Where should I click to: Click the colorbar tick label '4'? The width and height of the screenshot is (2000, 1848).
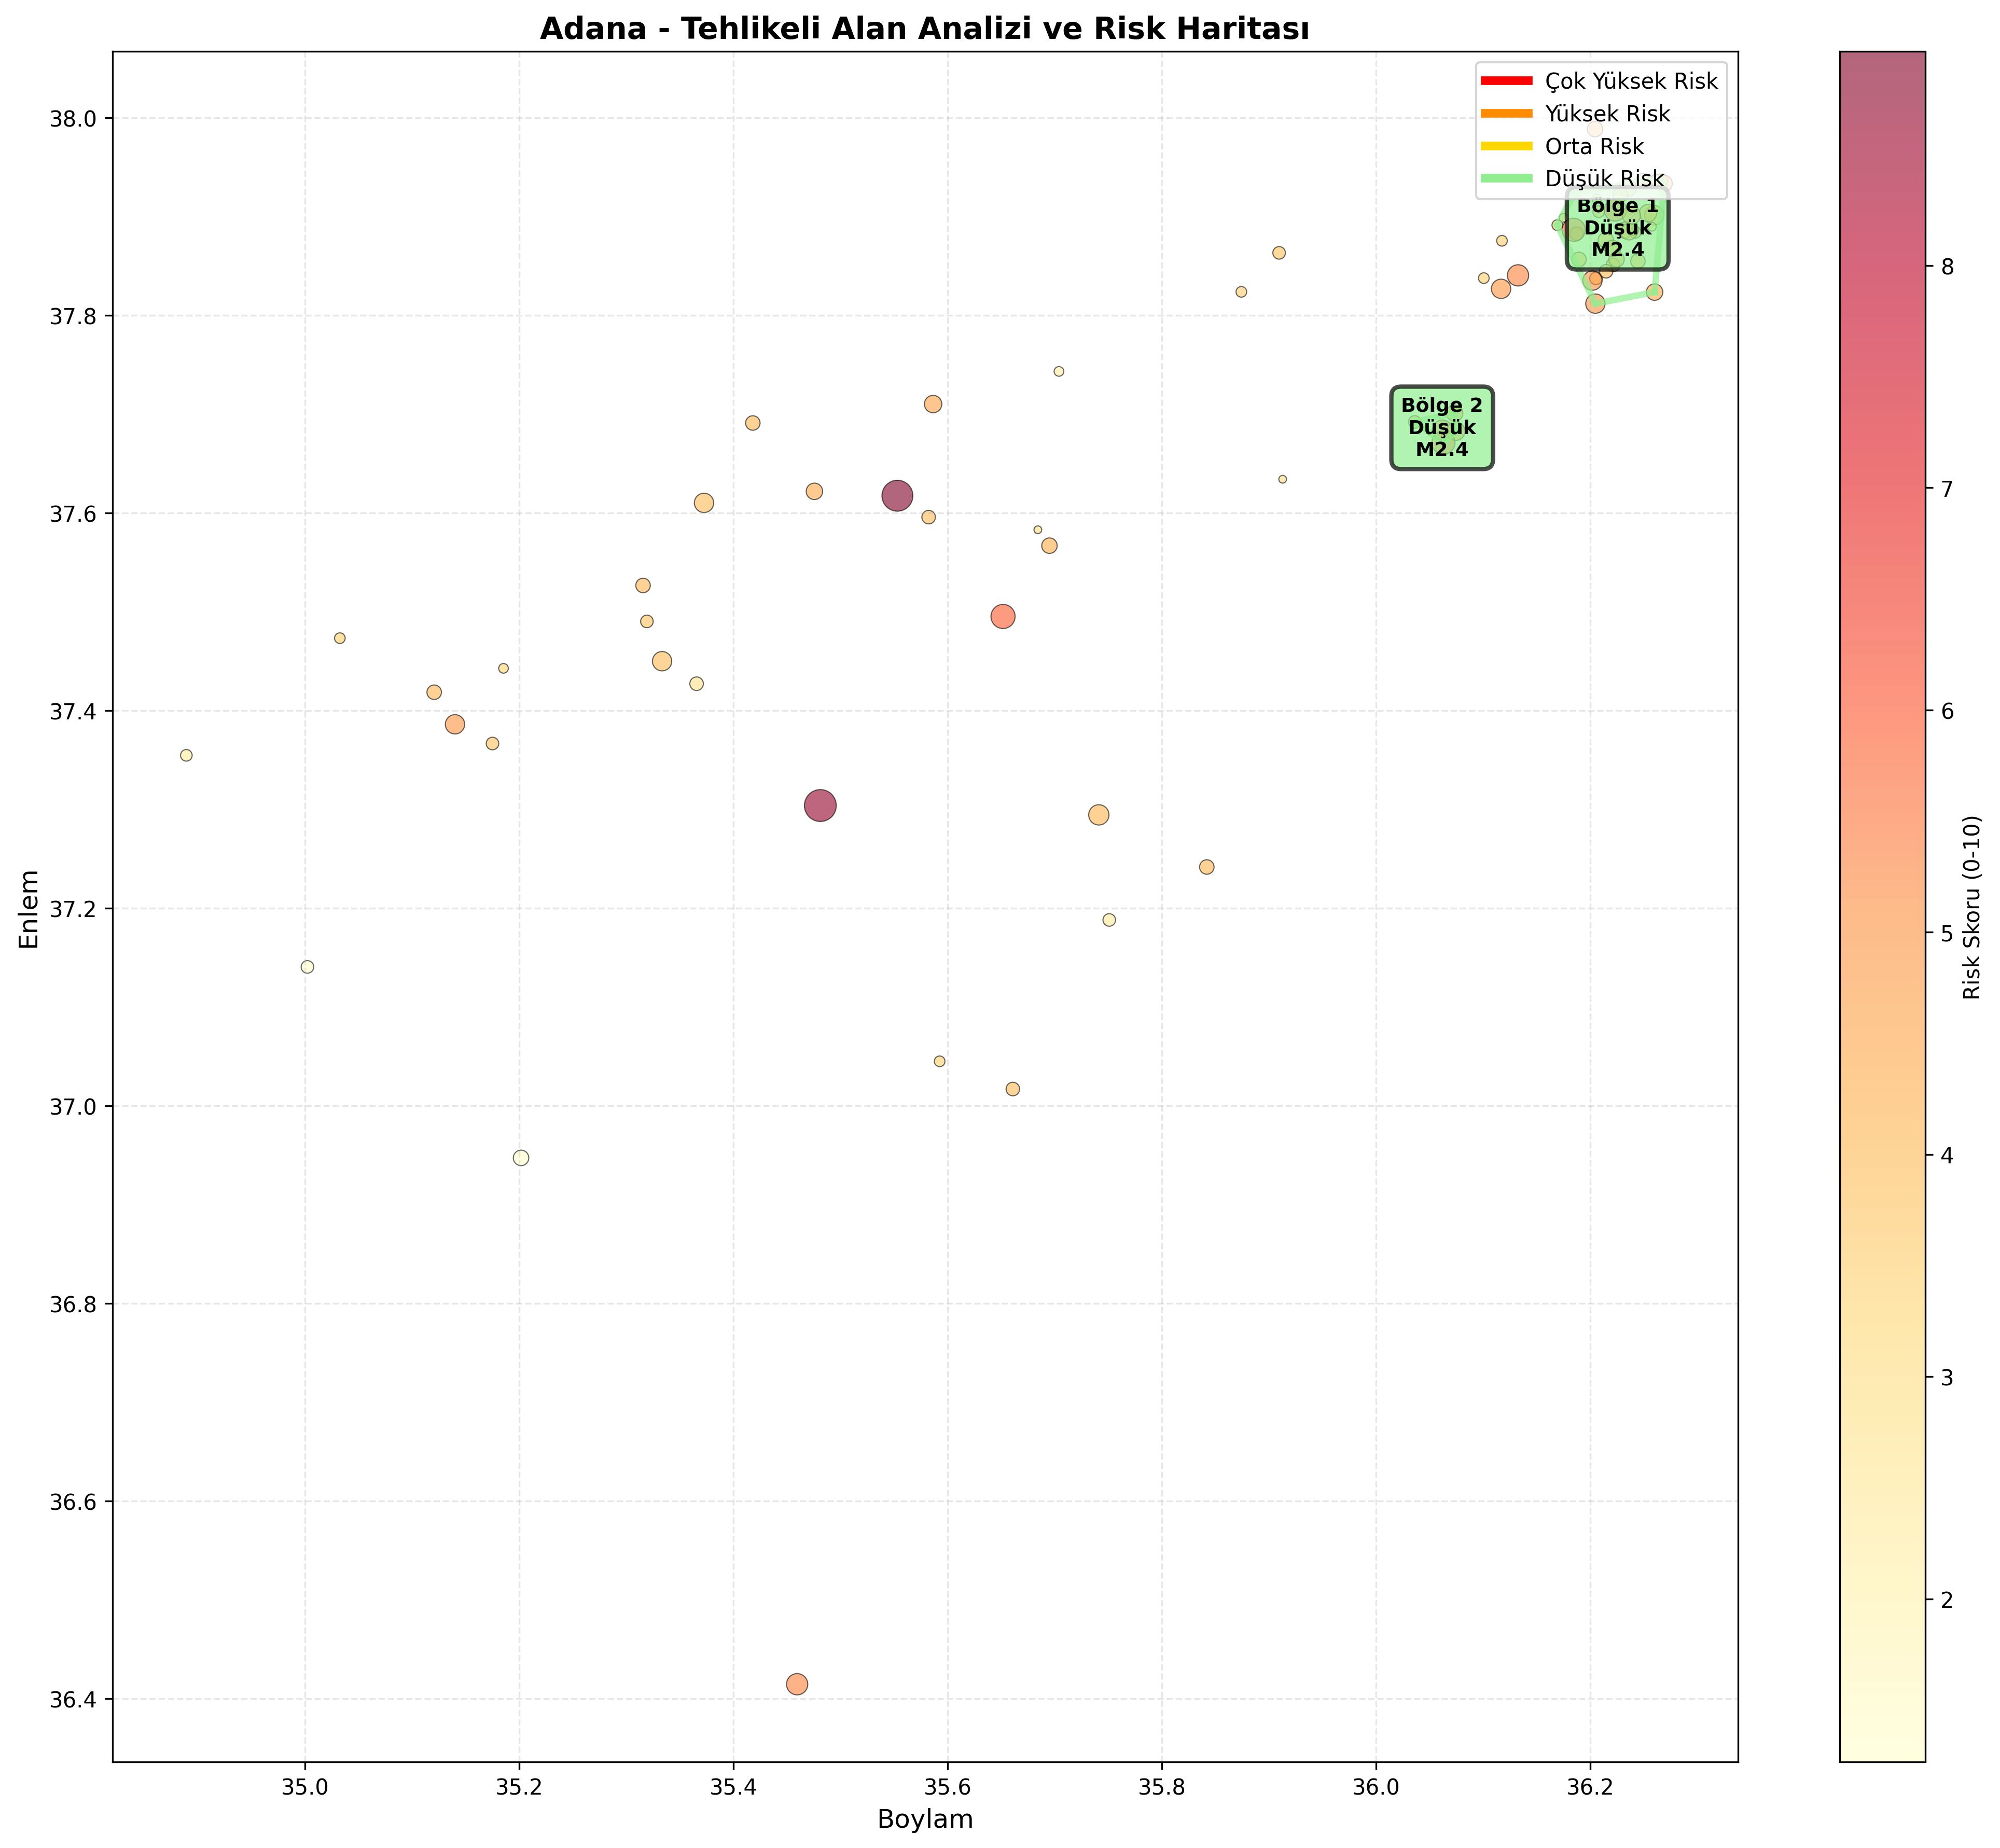[x=1947, y=1155]
